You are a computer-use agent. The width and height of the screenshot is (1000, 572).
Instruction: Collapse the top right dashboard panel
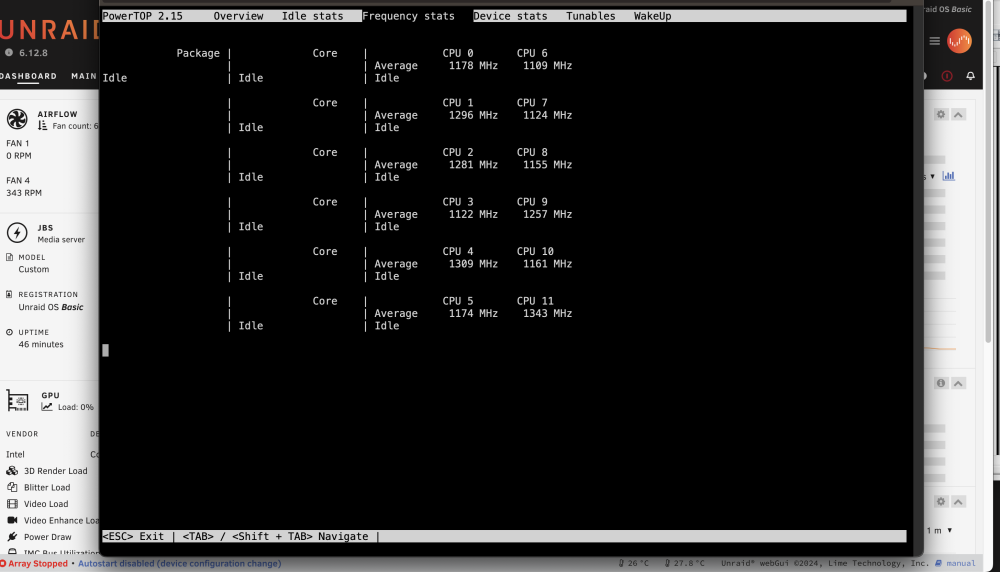pyautogui.click(x=958, y=115)
